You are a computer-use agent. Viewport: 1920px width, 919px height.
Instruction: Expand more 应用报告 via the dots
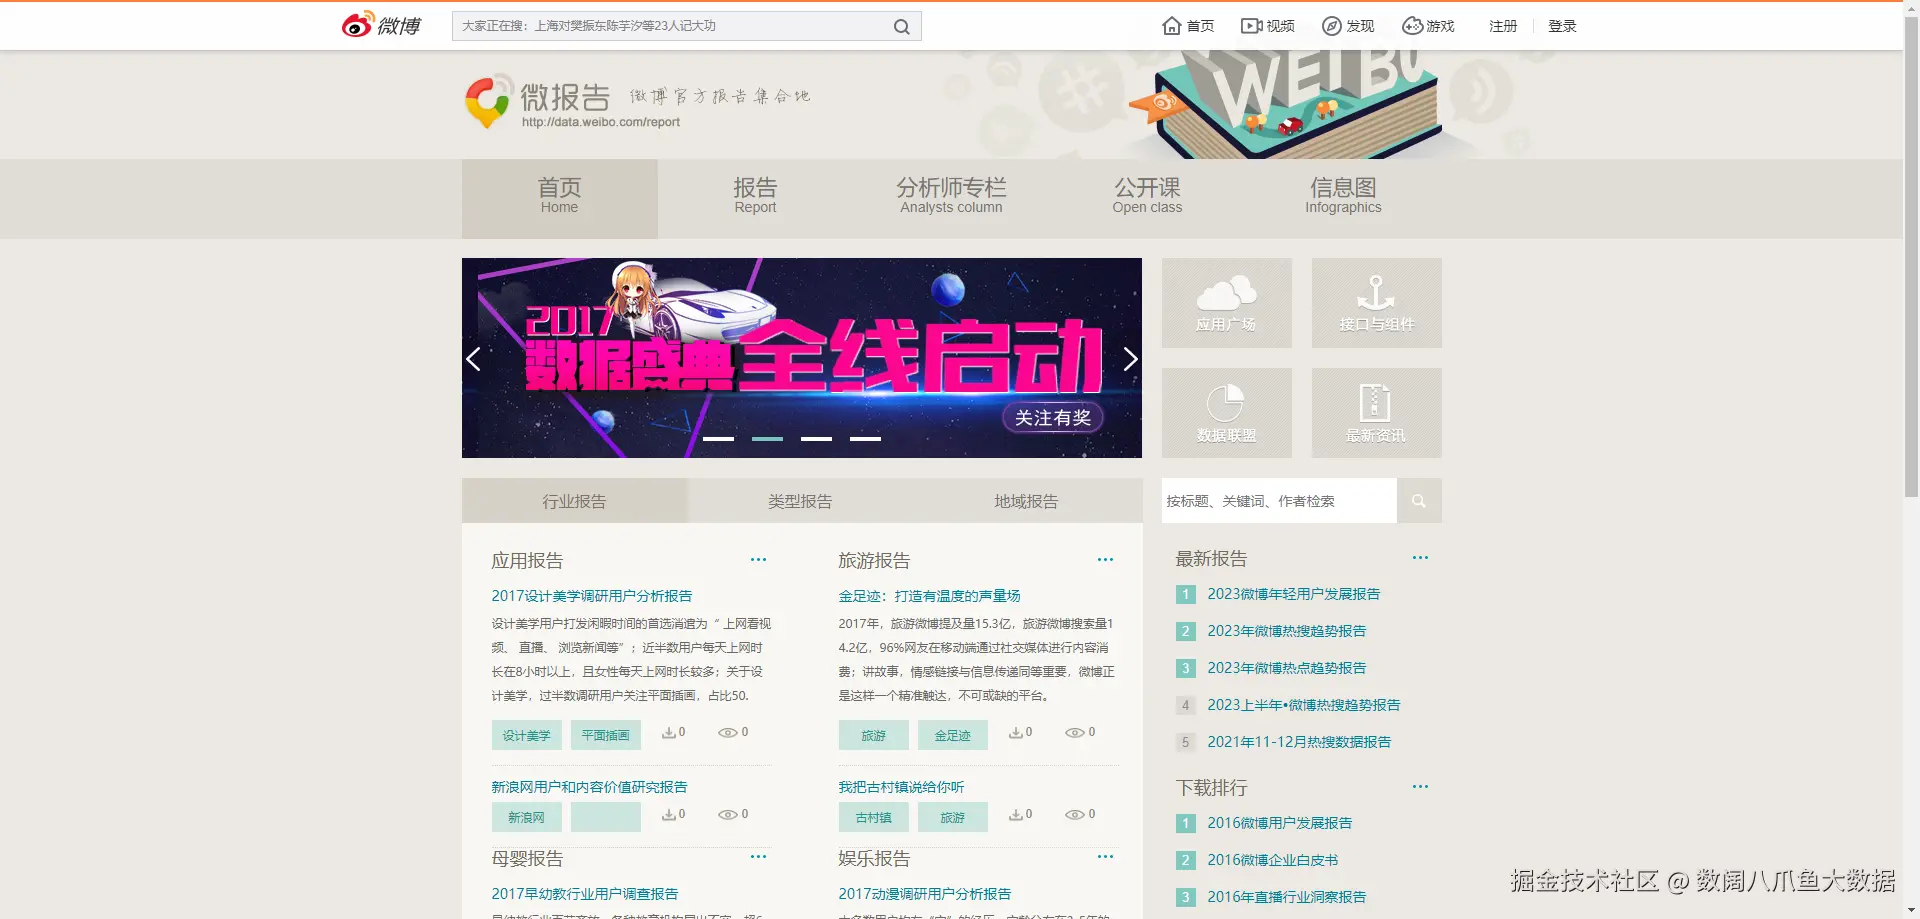pyautogui.click(x=758, y=560)
